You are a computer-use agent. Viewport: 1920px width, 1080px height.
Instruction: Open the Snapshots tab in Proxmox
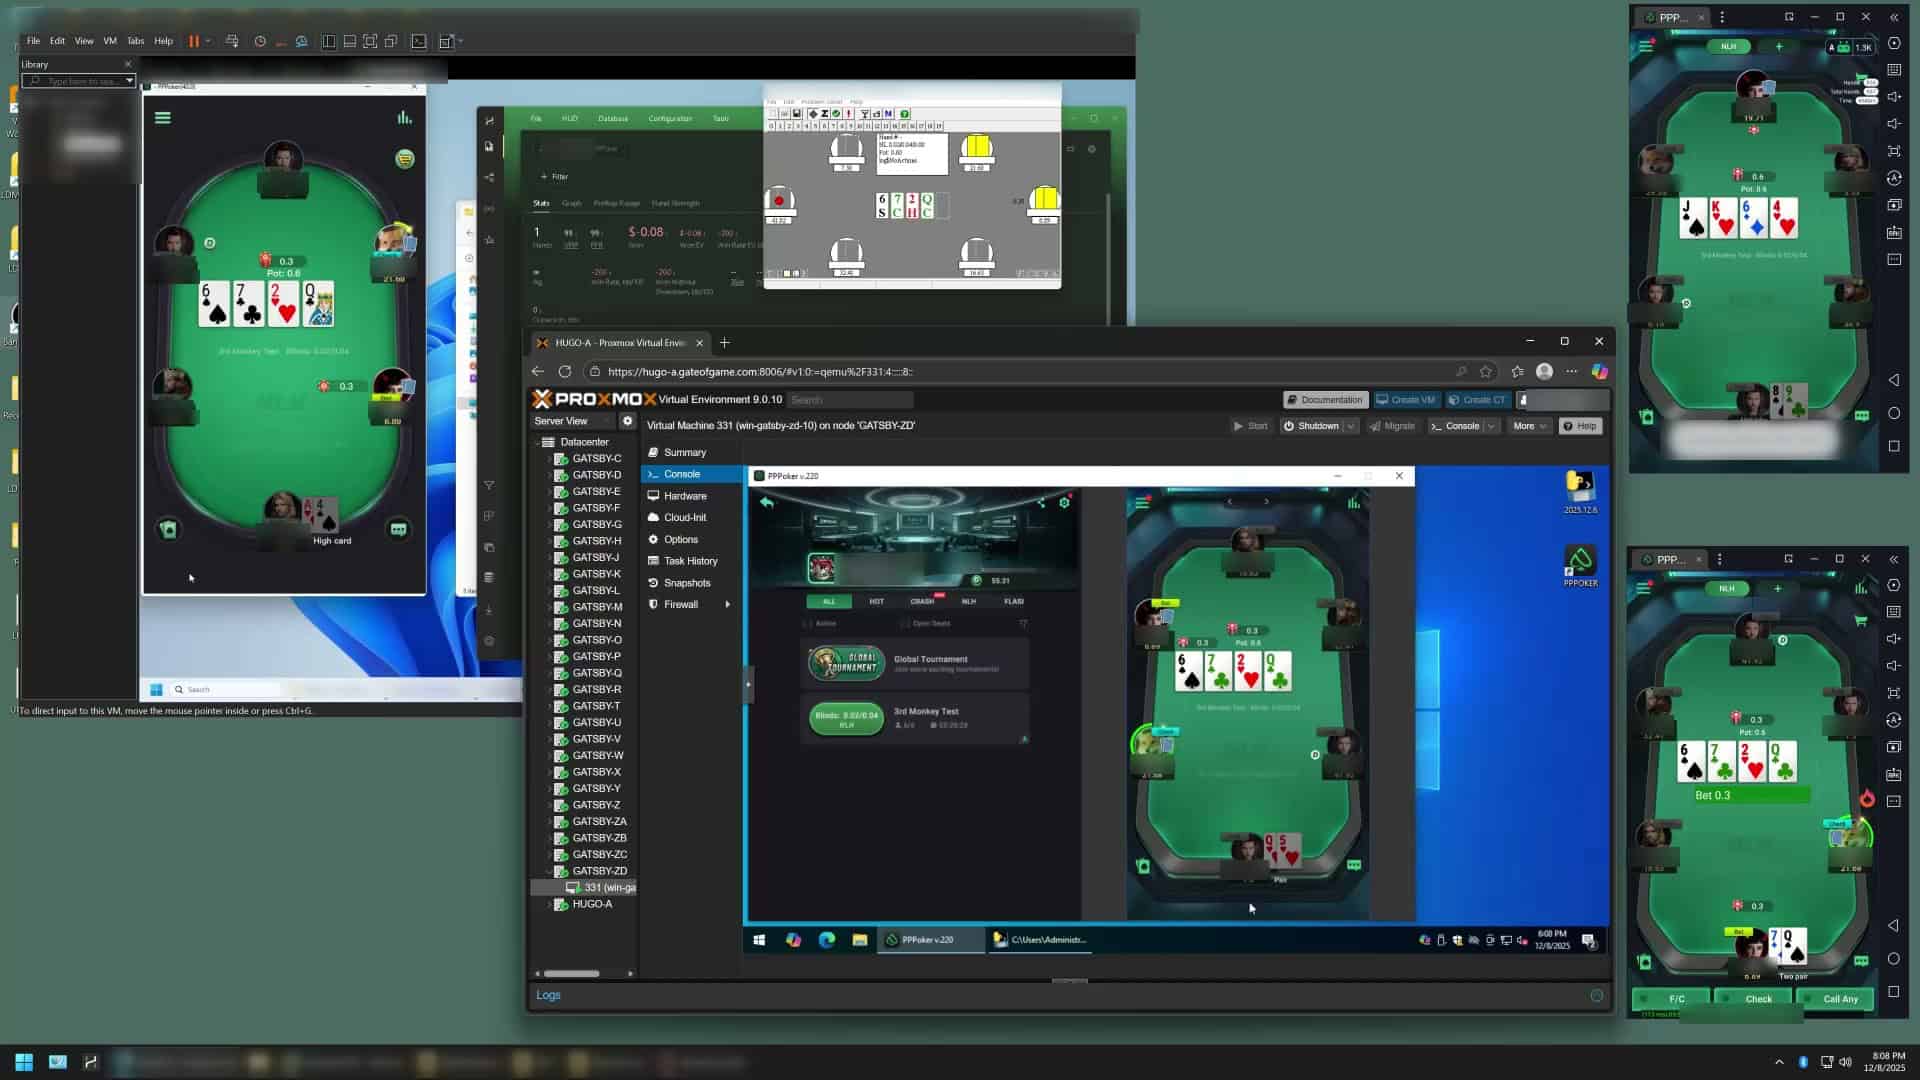(x=687, y=583)
